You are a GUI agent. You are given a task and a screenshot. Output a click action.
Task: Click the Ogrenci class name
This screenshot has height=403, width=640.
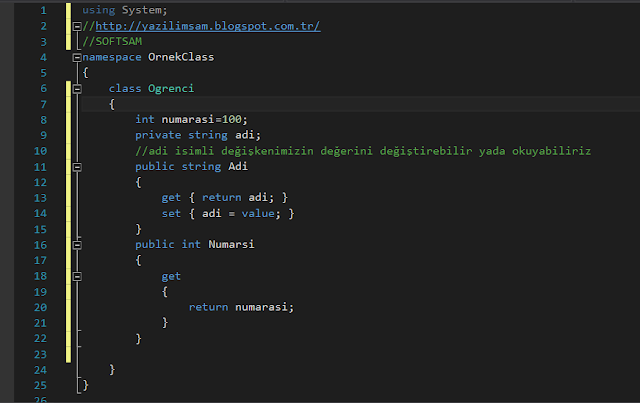click(x=171, y=89)
